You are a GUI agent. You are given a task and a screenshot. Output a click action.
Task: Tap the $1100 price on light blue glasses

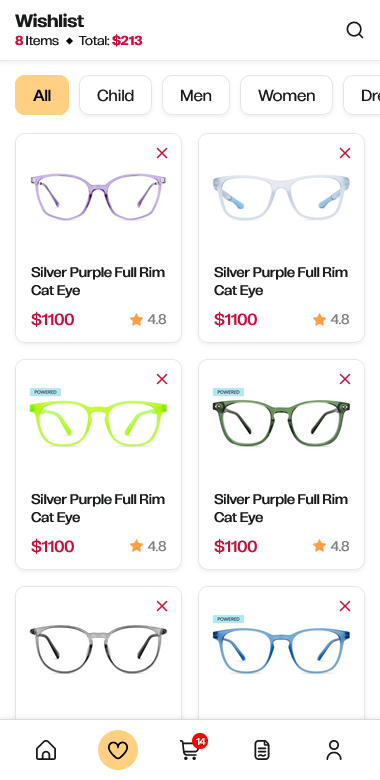235,319
